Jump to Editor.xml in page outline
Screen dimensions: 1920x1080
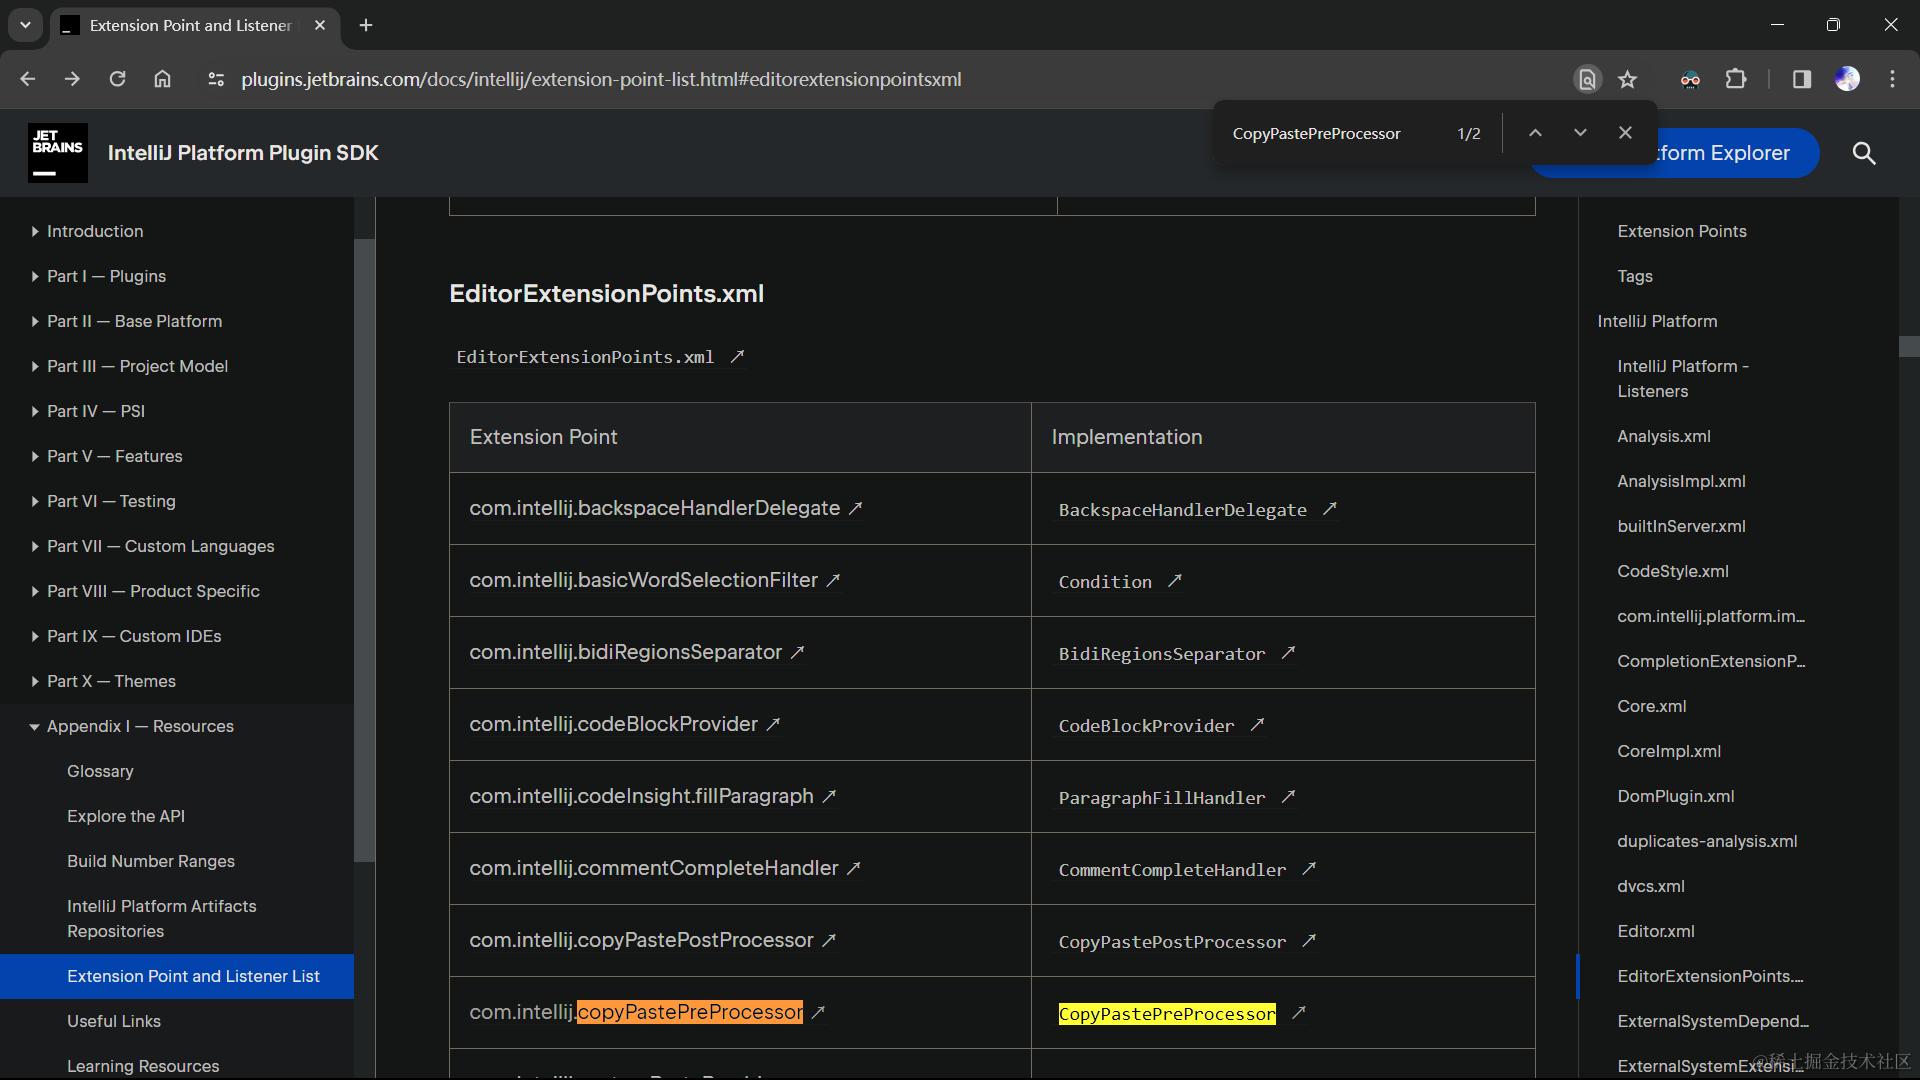point(1656,931)
